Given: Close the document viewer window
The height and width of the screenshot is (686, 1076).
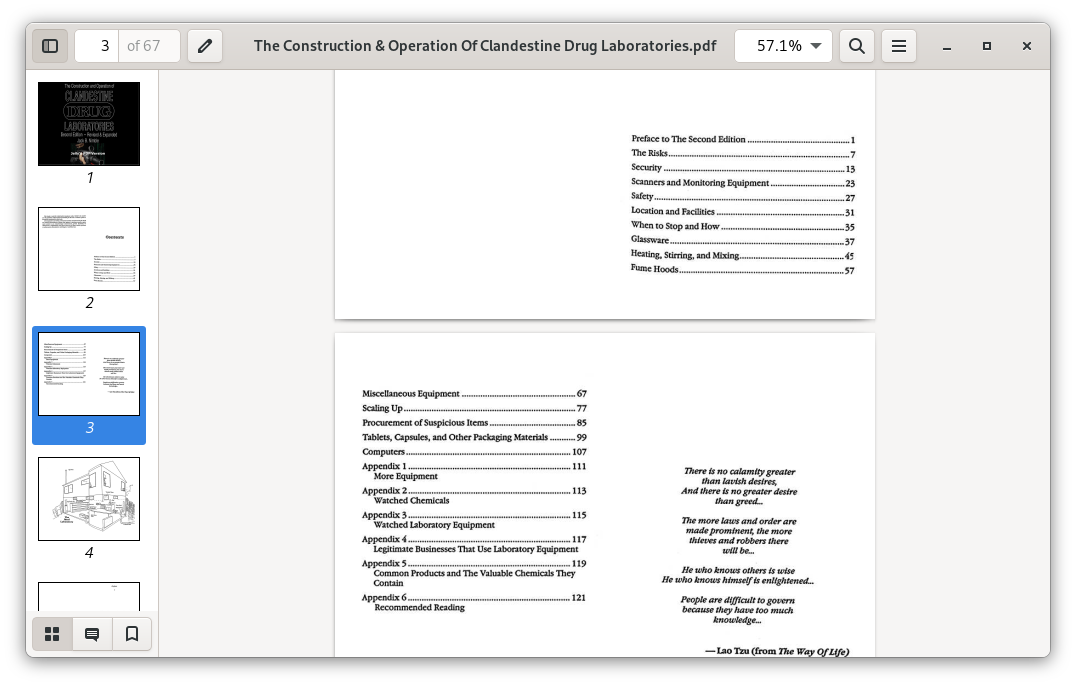Looking at the screenshot, I should pyautogui.click(x=1027, y=46).
